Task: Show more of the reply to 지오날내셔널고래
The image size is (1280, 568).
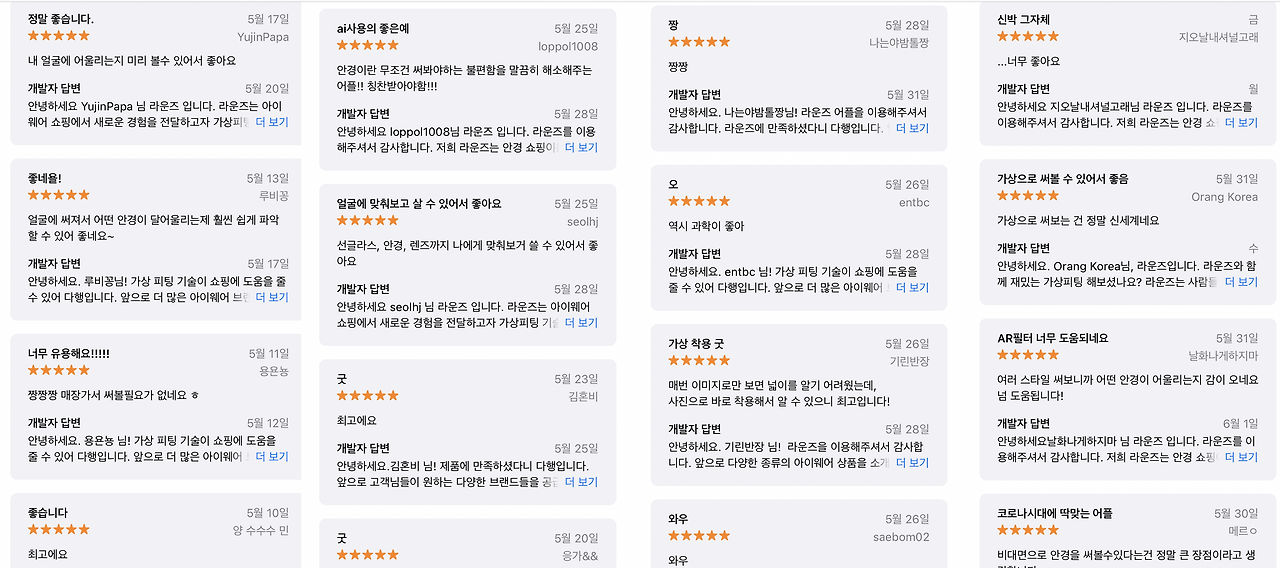Action: pos(1241,122)
